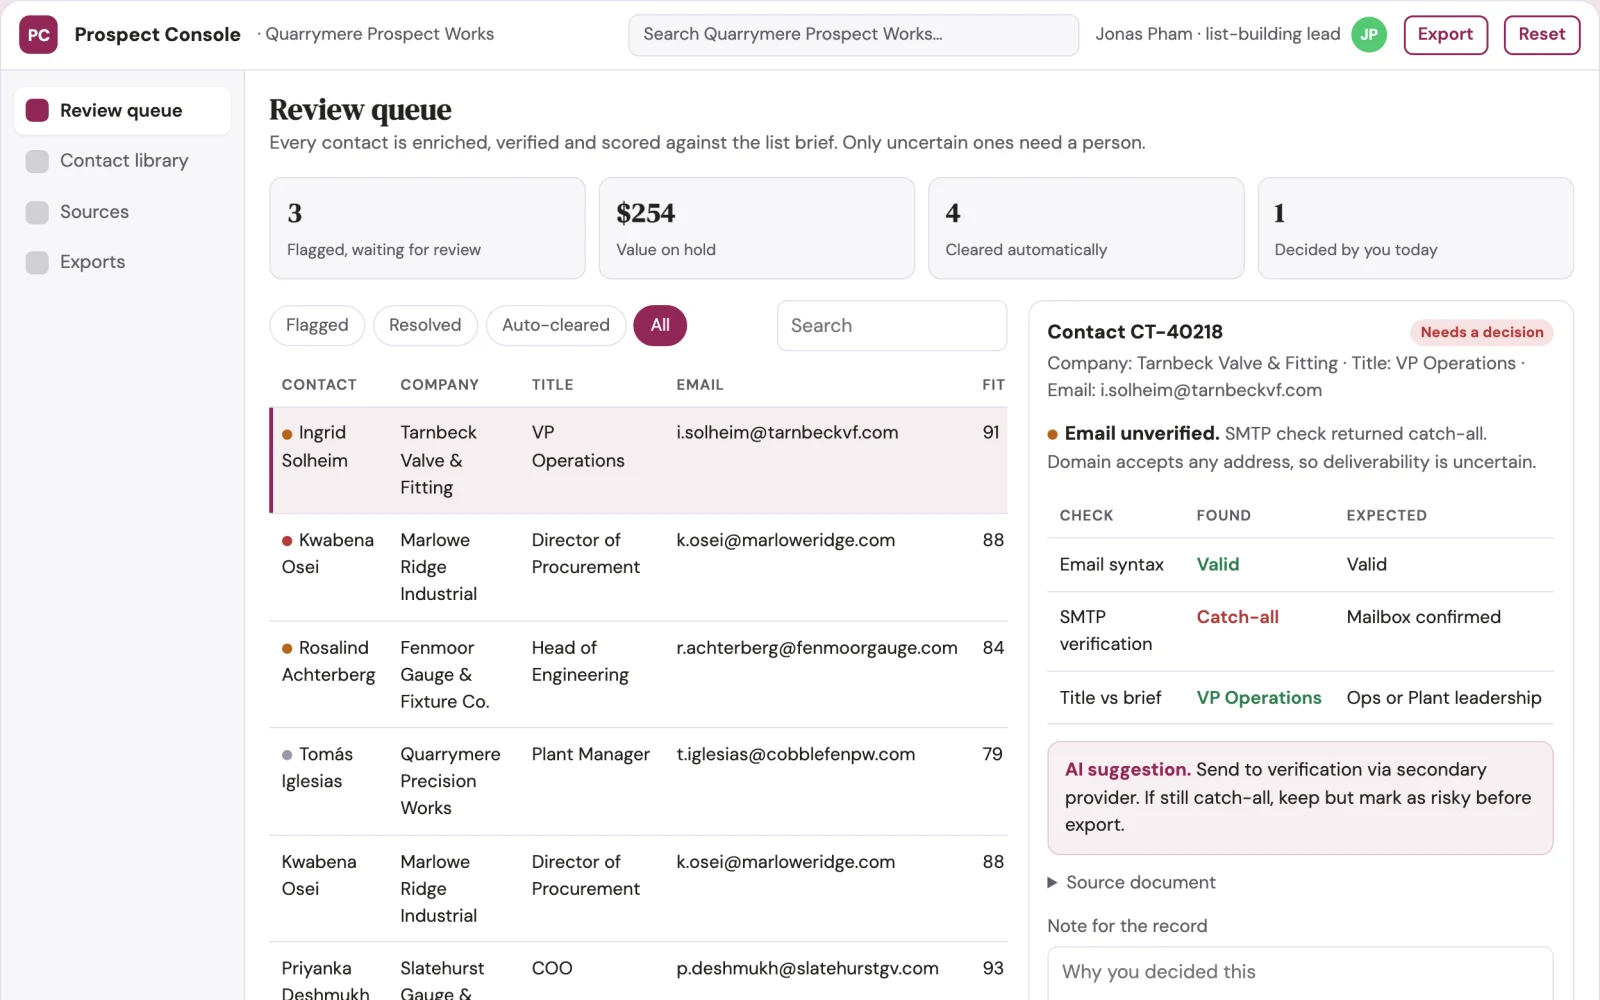Select Priyanka Deshmukh contact row

(x=639, y=972)
